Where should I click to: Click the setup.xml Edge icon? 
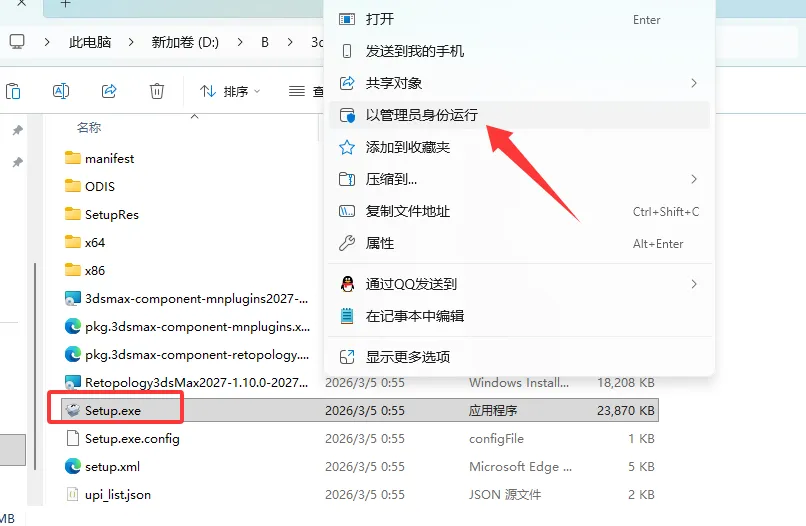pos(73,466)
